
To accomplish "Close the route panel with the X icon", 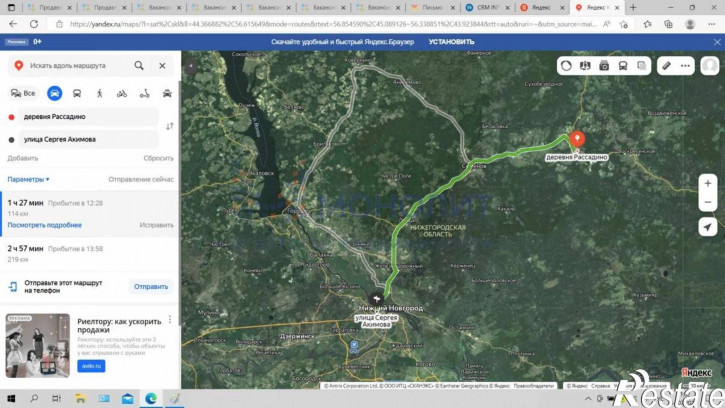I will 162,66.
